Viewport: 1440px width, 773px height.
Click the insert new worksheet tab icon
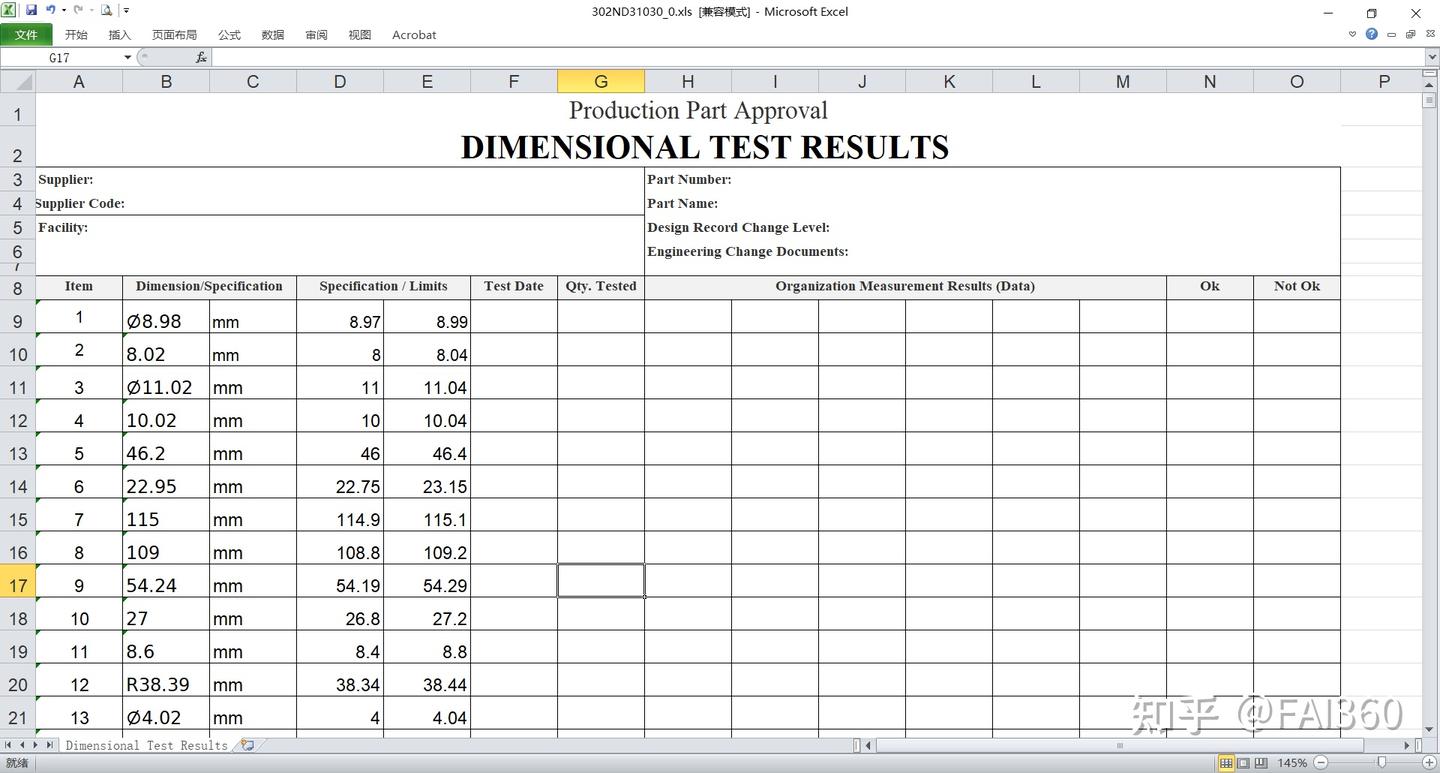click(x=247, y=745)
